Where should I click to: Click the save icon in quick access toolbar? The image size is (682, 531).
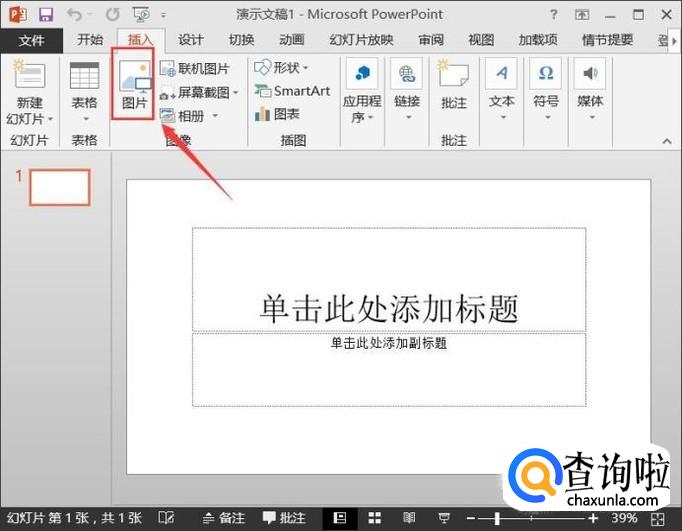pos(45,15)
